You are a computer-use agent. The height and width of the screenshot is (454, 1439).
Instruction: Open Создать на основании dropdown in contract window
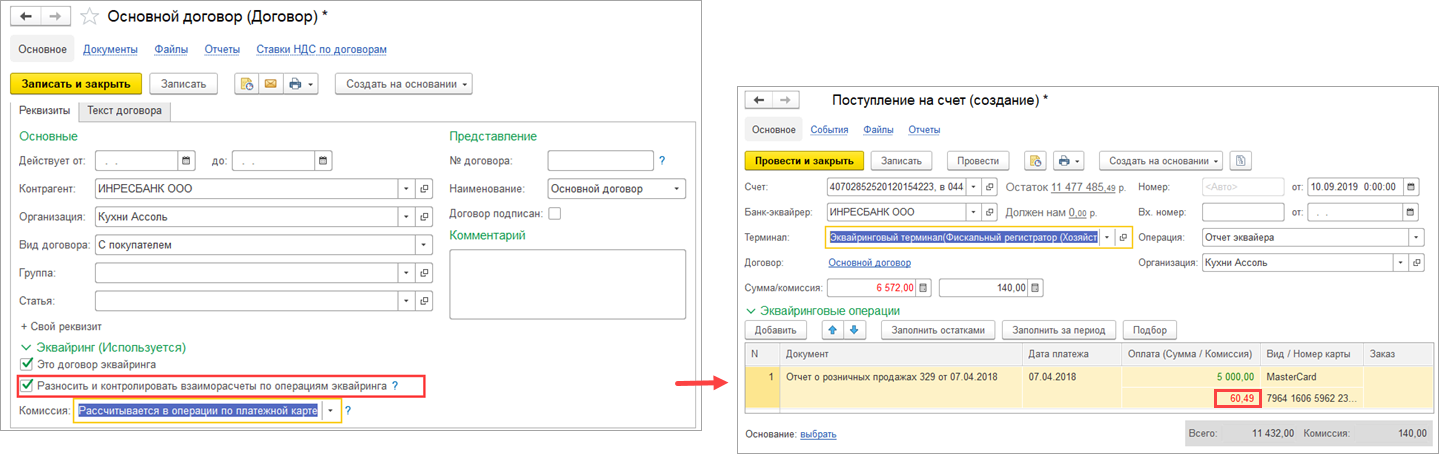pos(404,84)
